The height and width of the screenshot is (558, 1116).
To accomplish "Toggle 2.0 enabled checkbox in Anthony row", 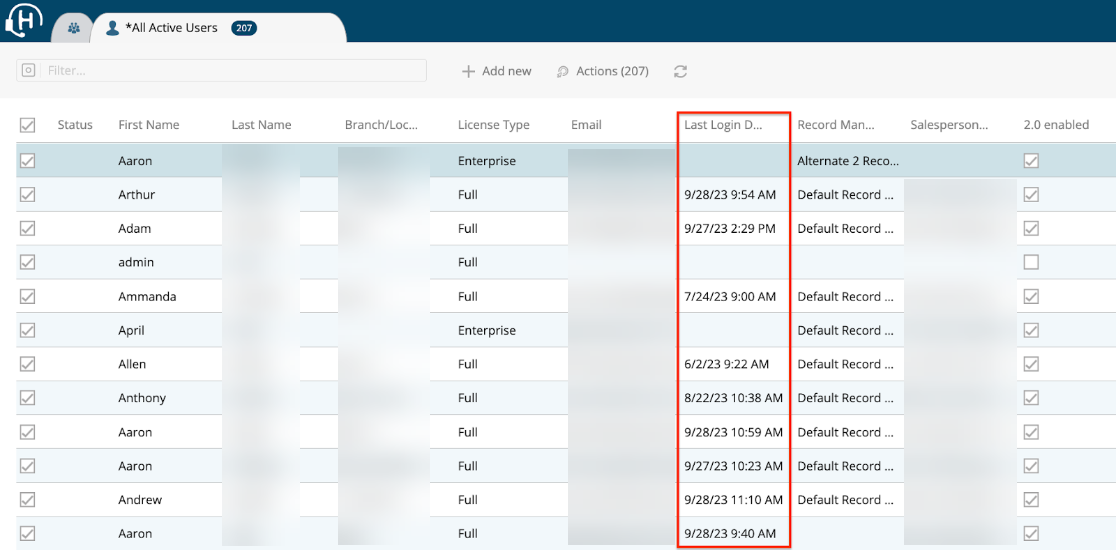I will click(1031, 398).
